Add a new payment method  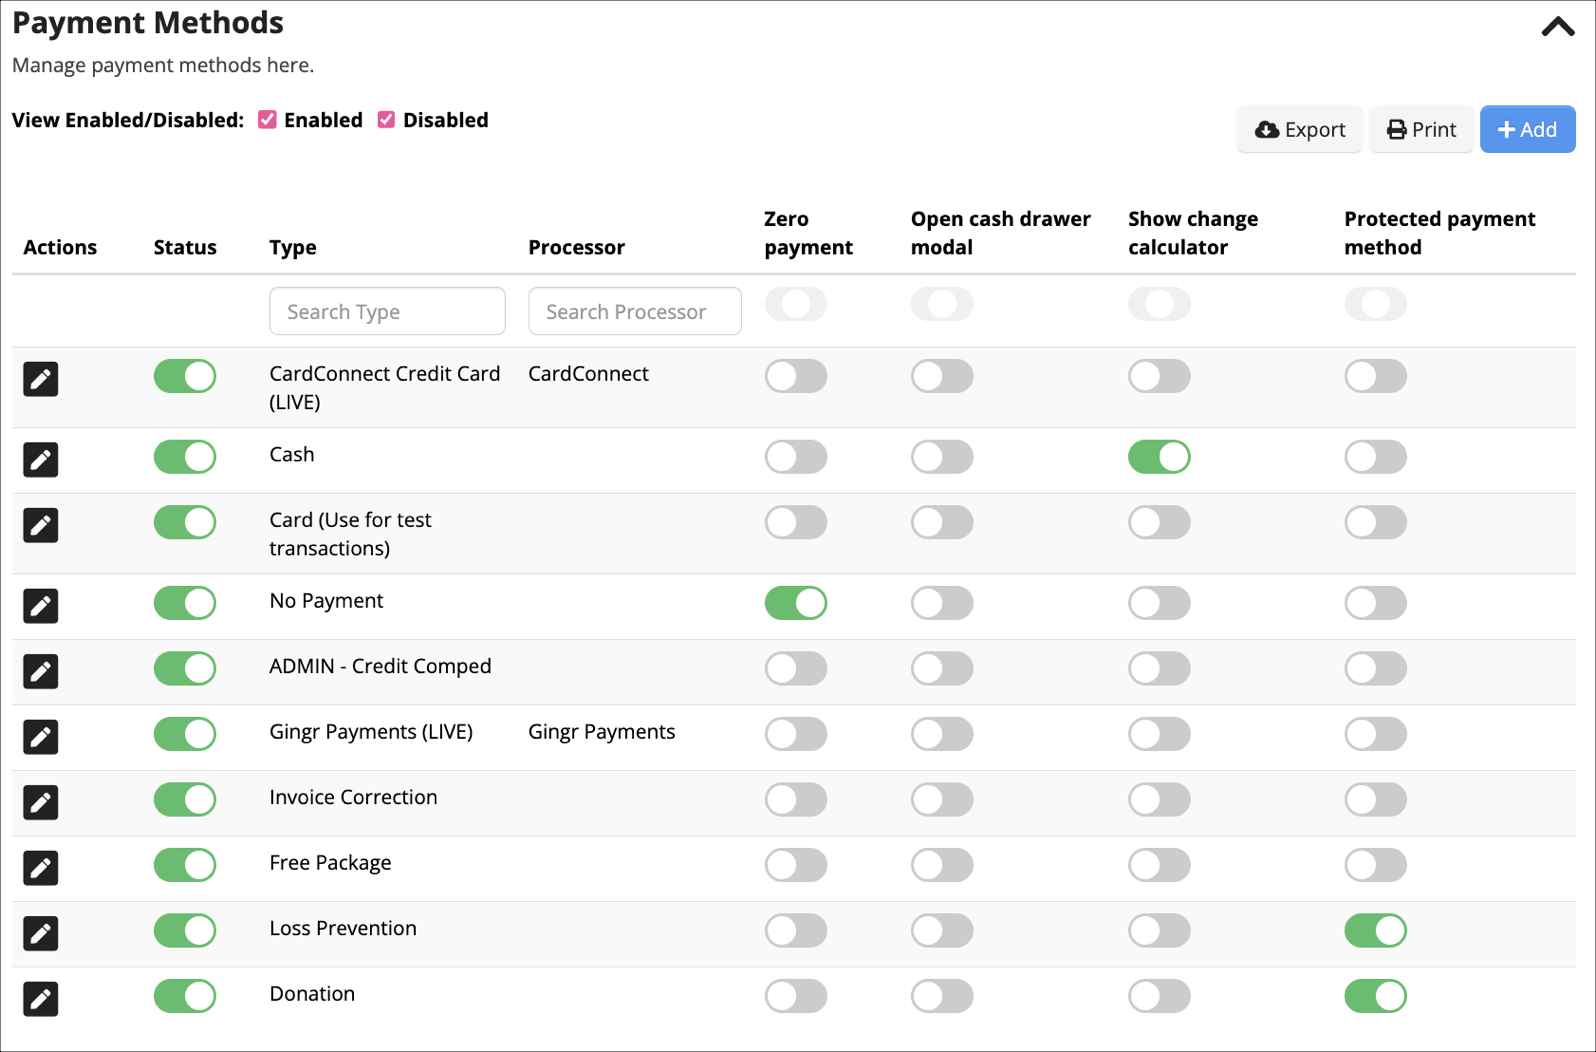[1527, 129]
